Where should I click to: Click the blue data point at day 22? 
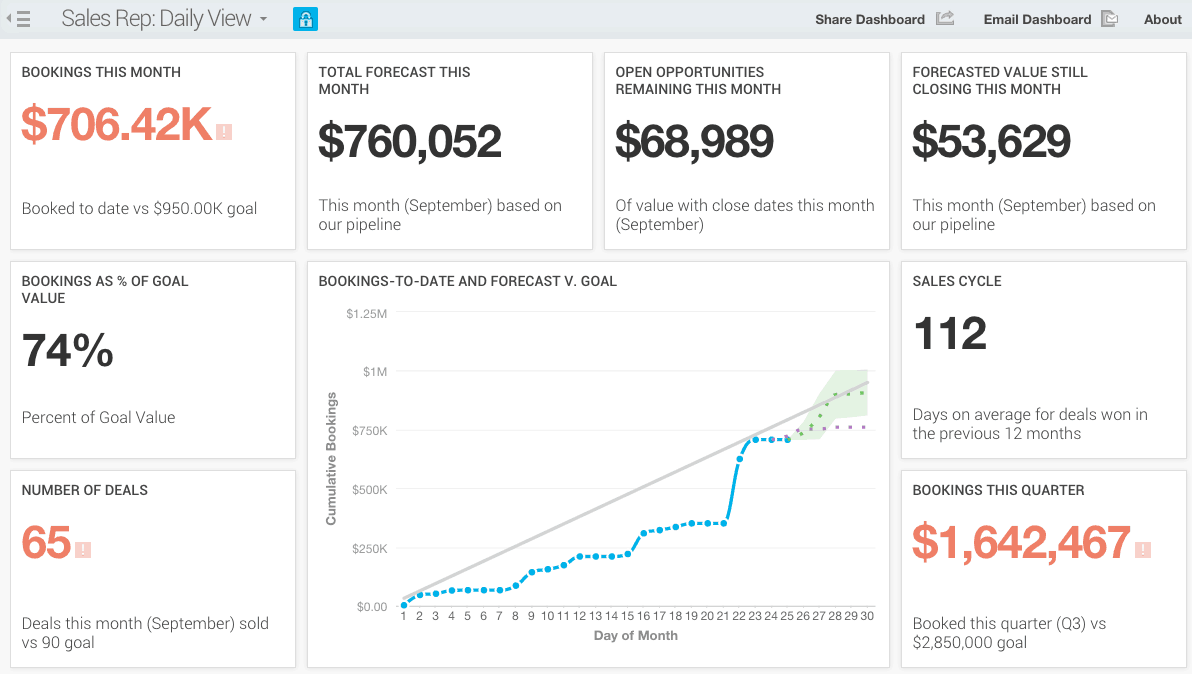pos(739,459)
